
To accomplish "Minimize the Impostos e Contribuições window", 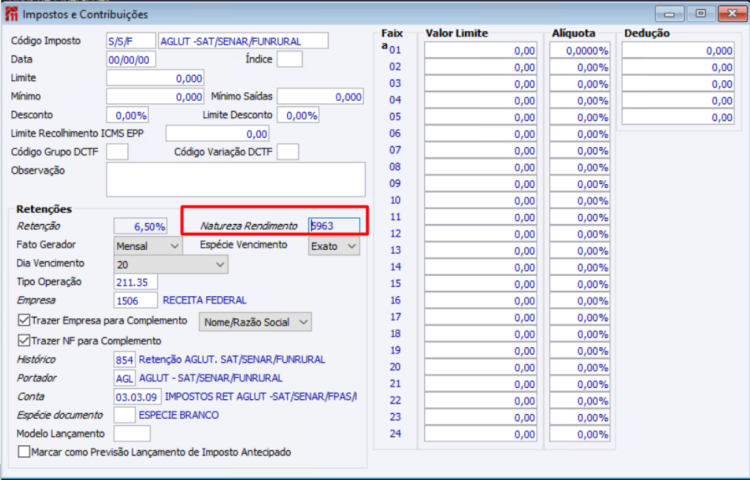I will coord(669,14).
